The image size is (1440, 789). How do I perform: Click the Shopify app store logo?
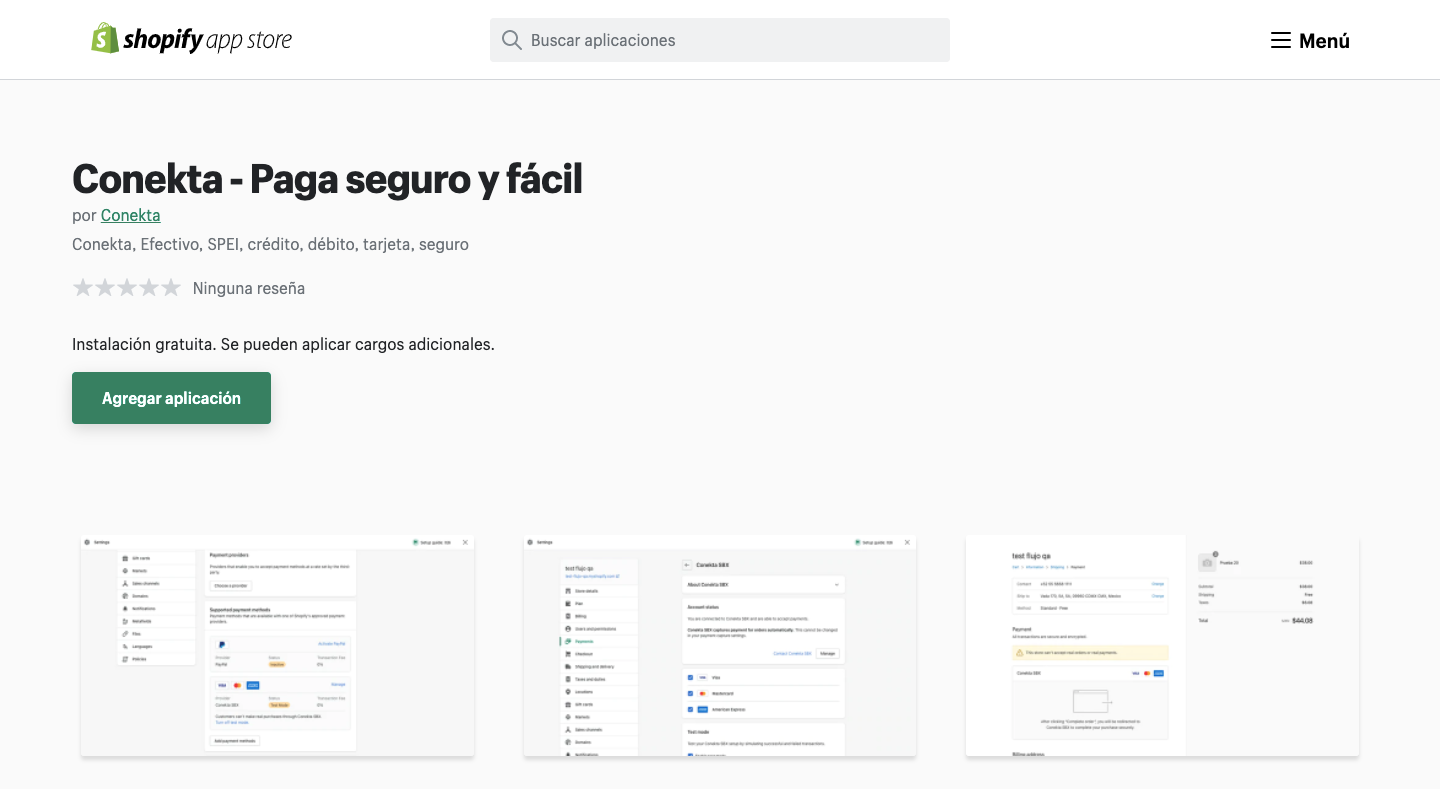pos(192,39)
